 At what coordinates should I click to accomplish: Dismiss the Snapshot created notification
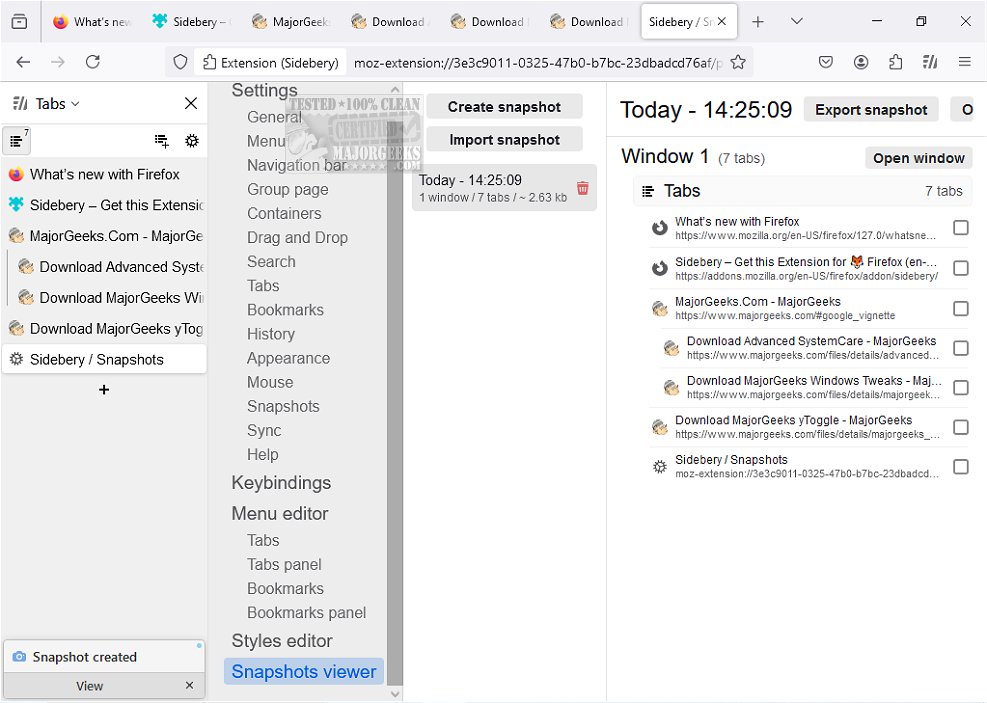click(189, 685)
